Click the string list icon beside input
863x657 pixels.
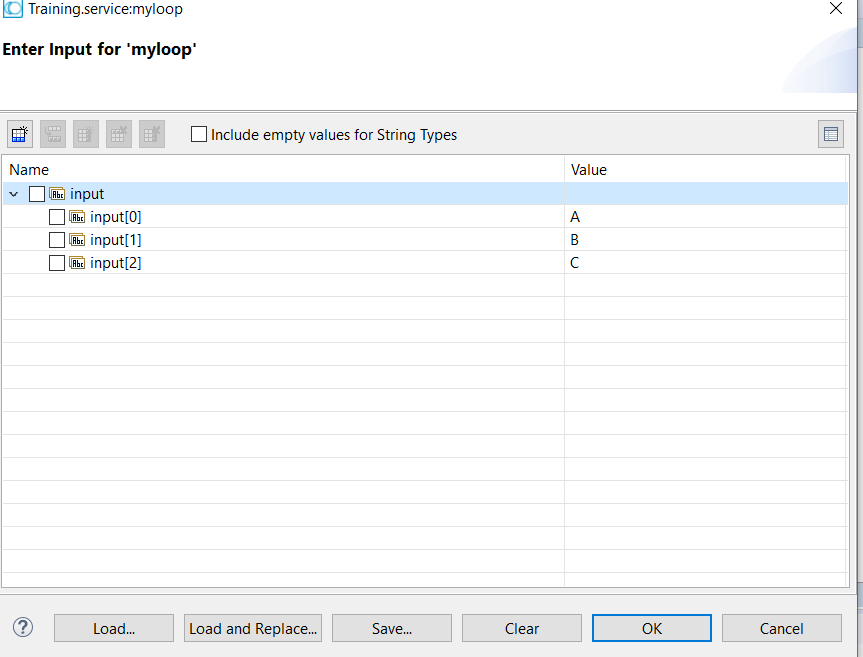pos(57,194)
